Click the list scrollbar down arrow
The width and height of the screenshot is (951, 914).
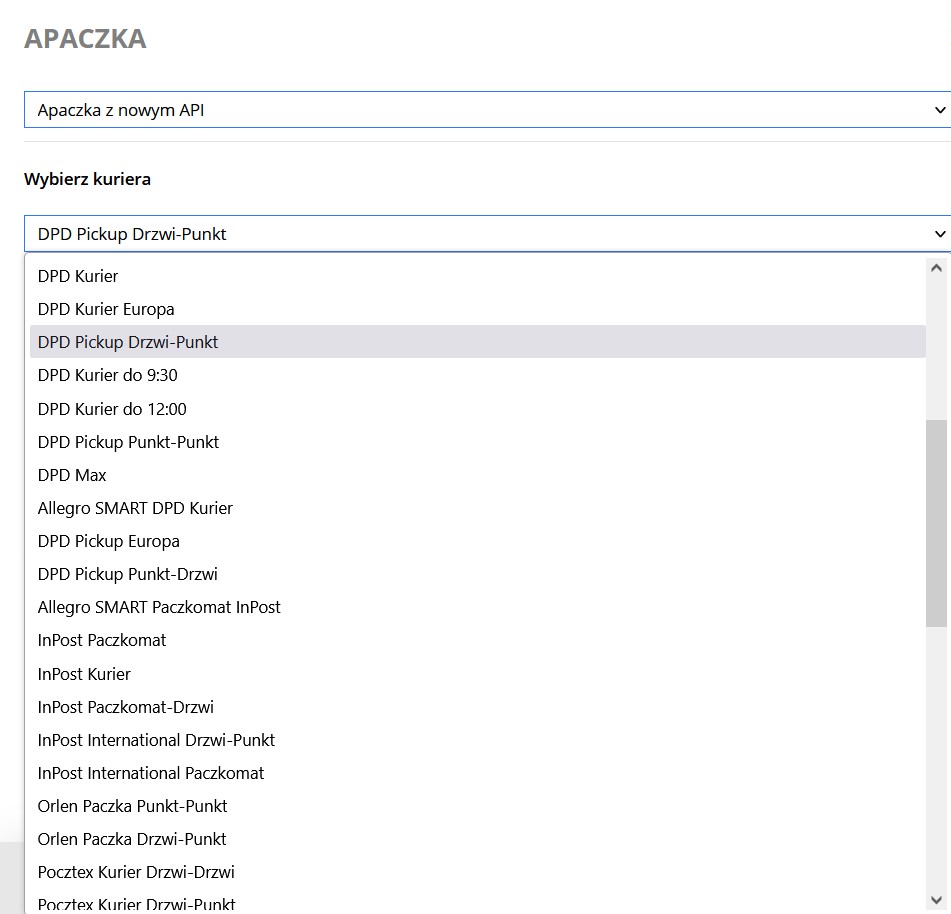pos(936,899)
